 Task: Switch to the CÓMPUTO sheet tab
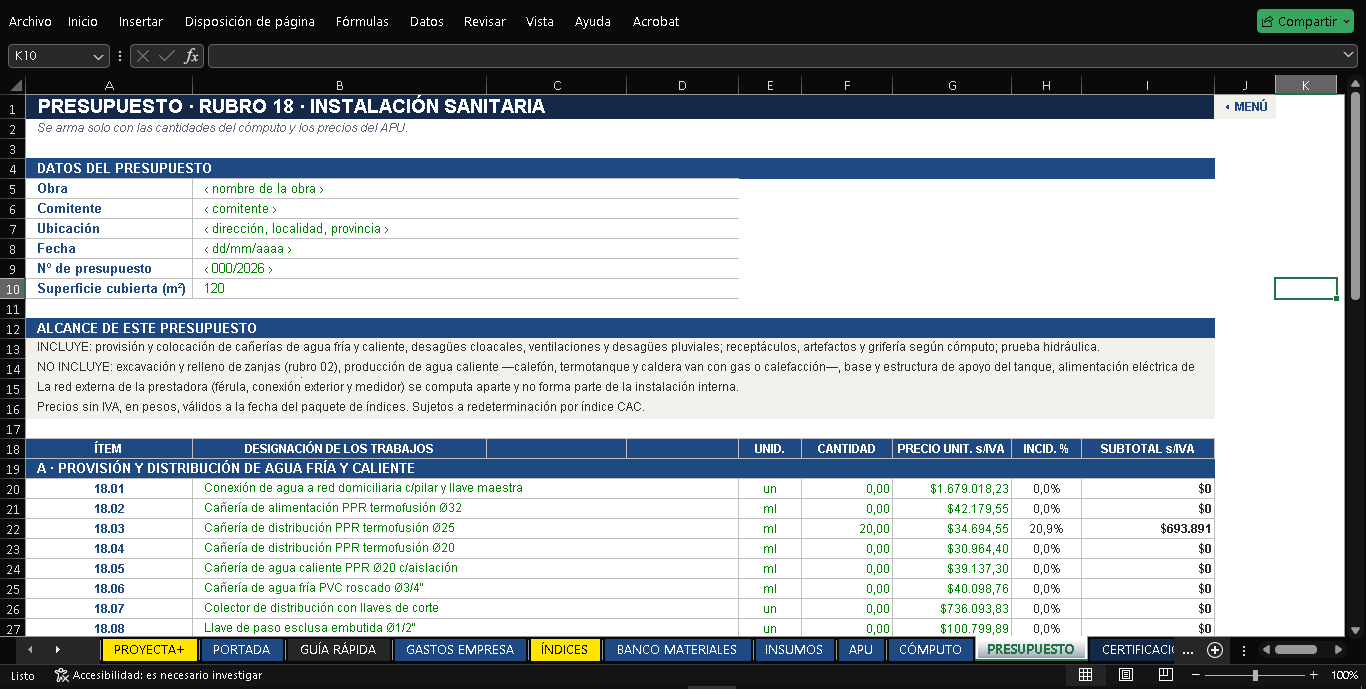pos(930,650)
